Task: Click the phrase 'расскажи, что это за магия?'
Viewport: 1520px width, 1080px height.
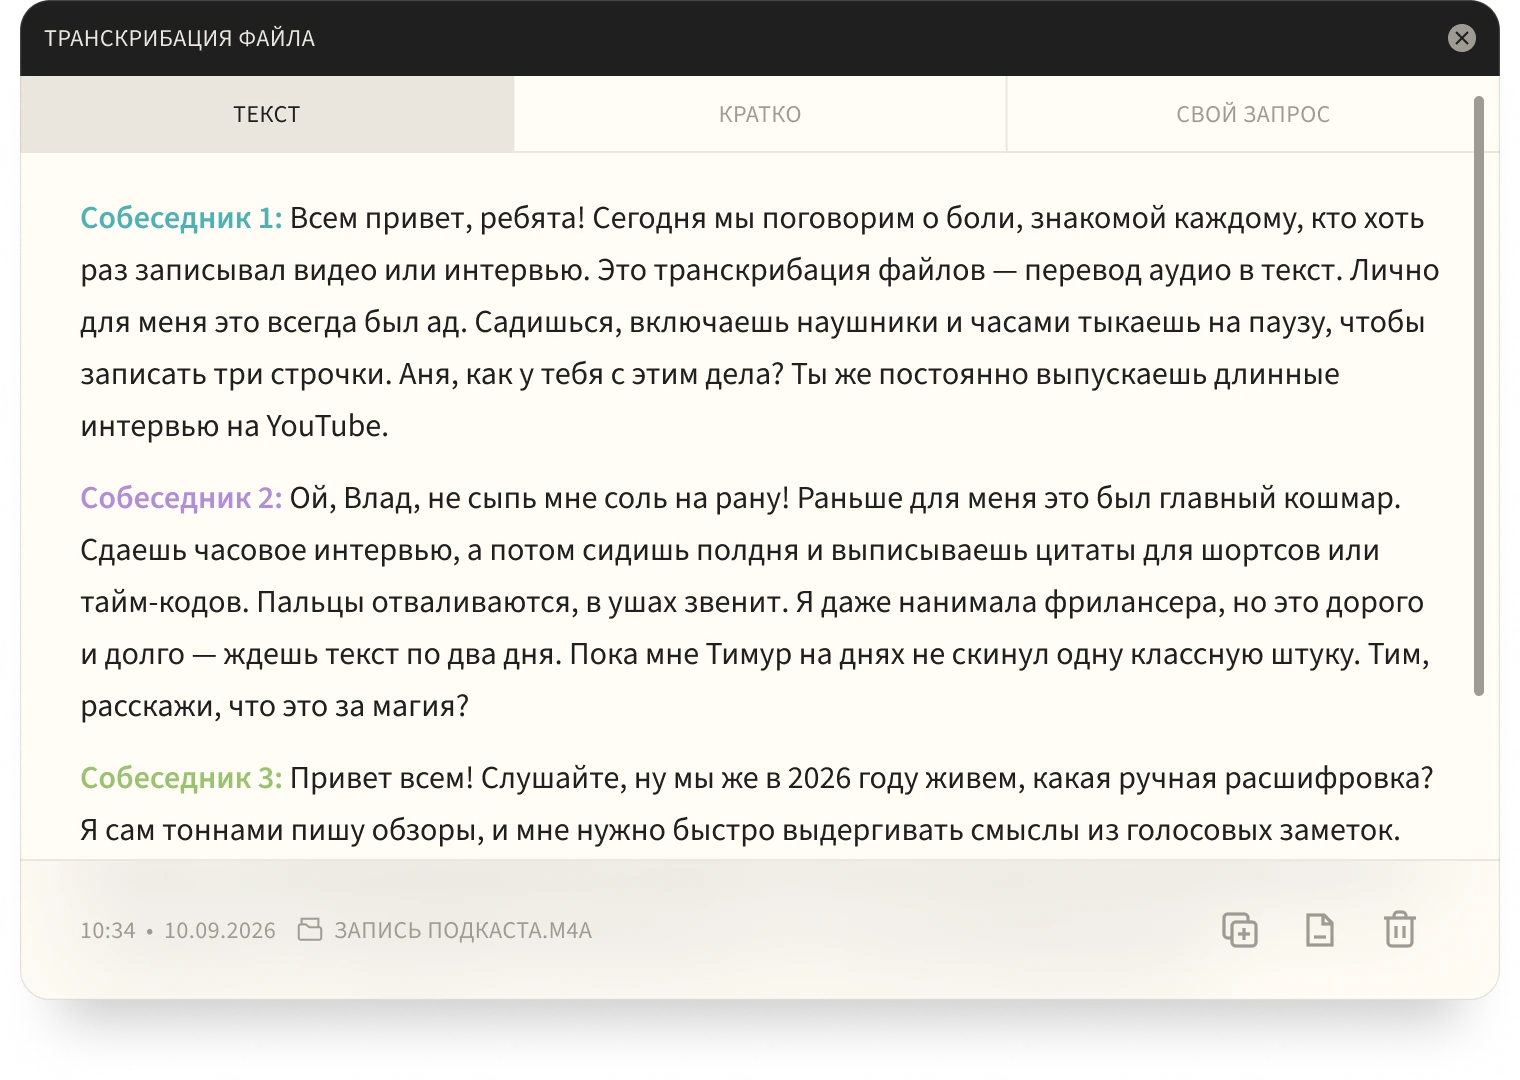Action: click(275, 706)
